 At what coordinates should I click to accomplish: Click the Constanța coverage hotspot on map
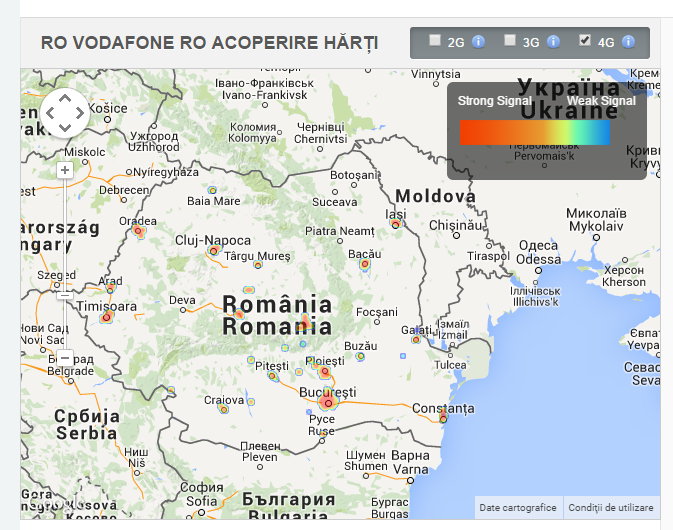(x=442, y=415)
